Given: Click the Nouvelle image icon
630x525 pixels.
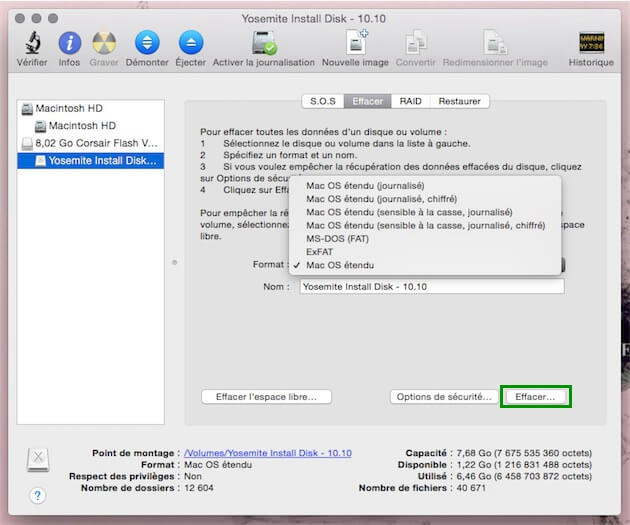Looking at the screenshot, I should point(356,42).
